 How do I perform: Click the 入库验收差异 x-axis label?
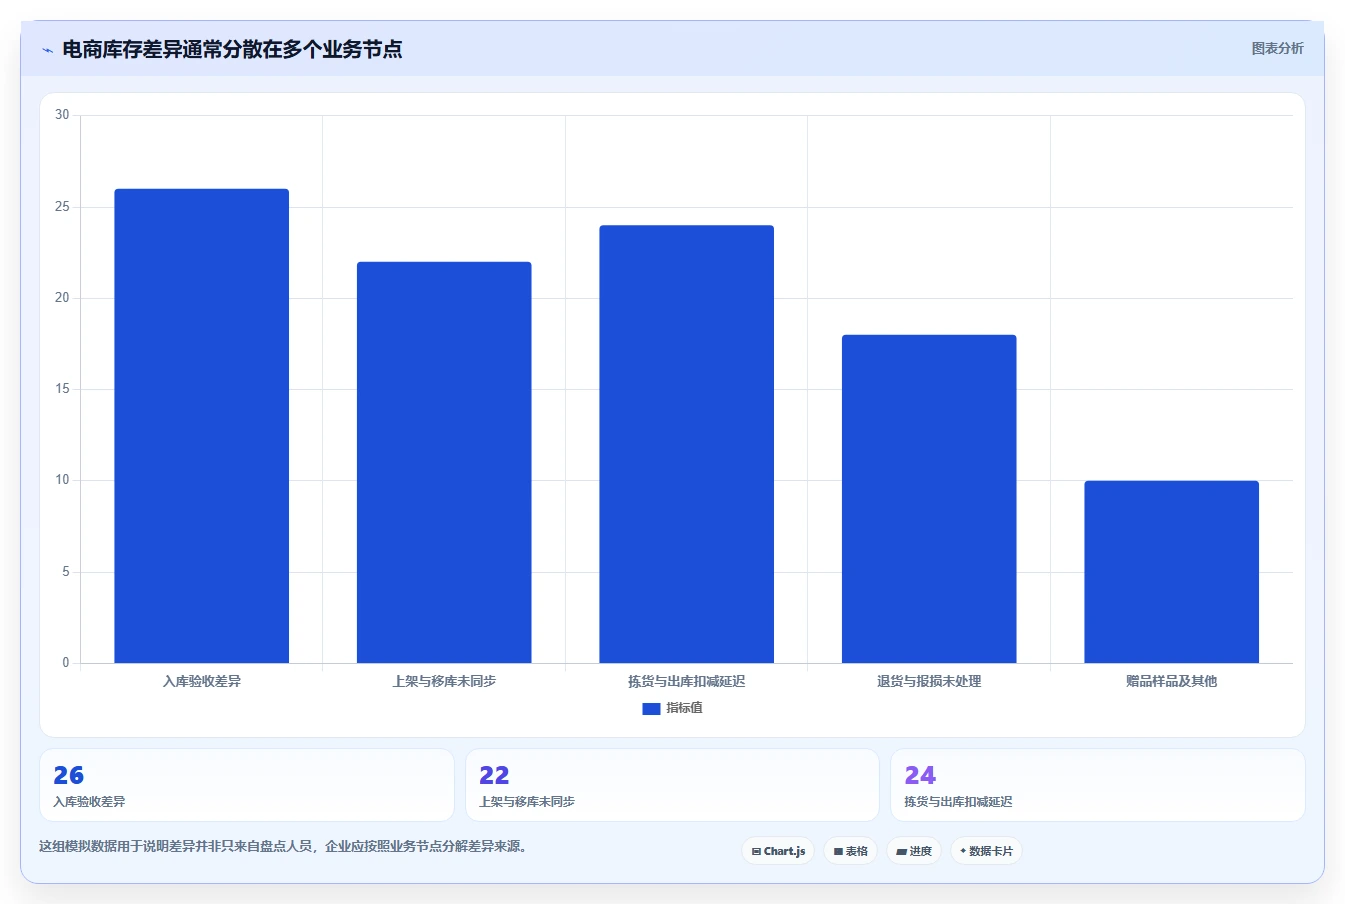click(202, 681)
